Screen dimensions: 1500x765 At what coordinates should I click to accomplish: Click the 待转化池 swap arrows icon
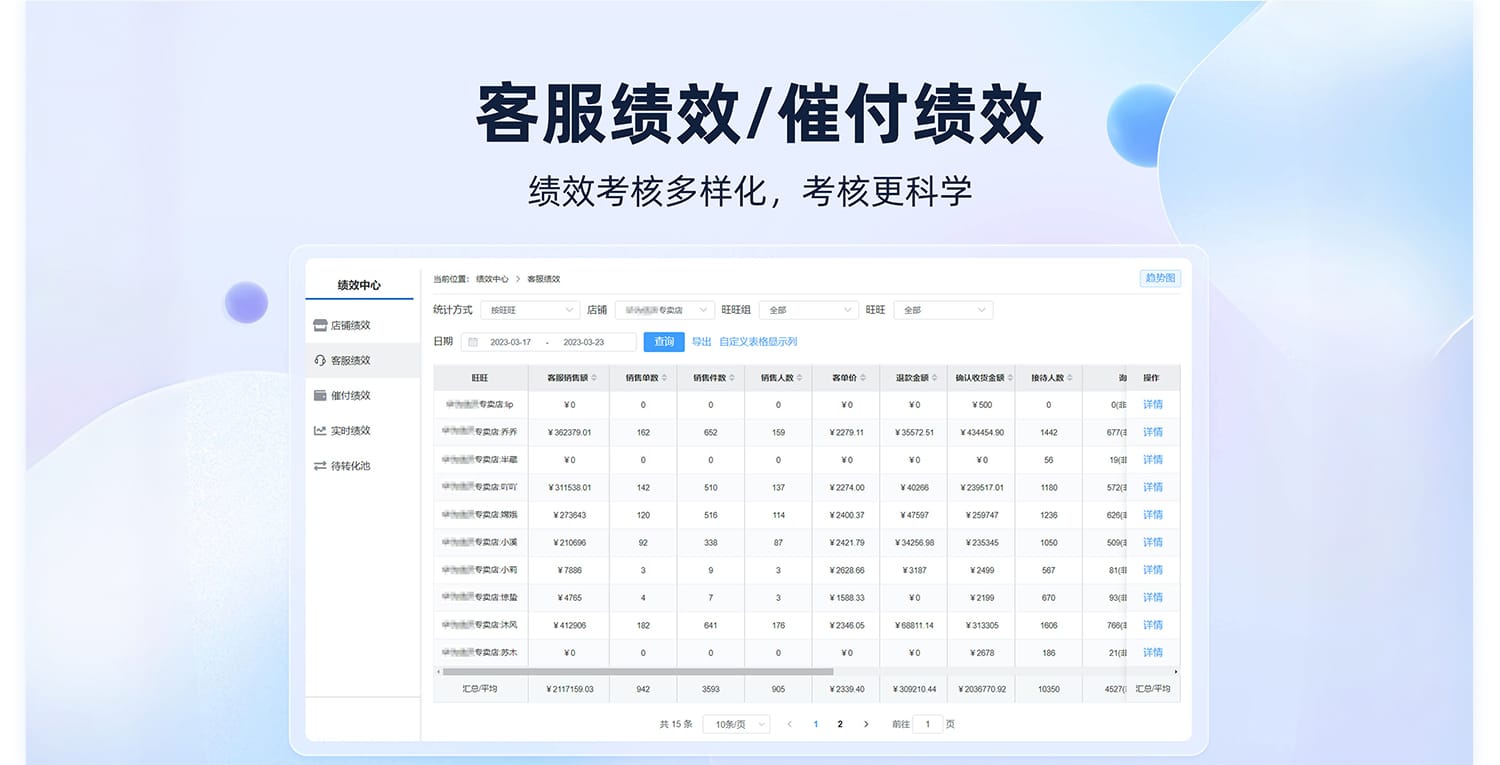pyautogui.click(x=320, y=466)
